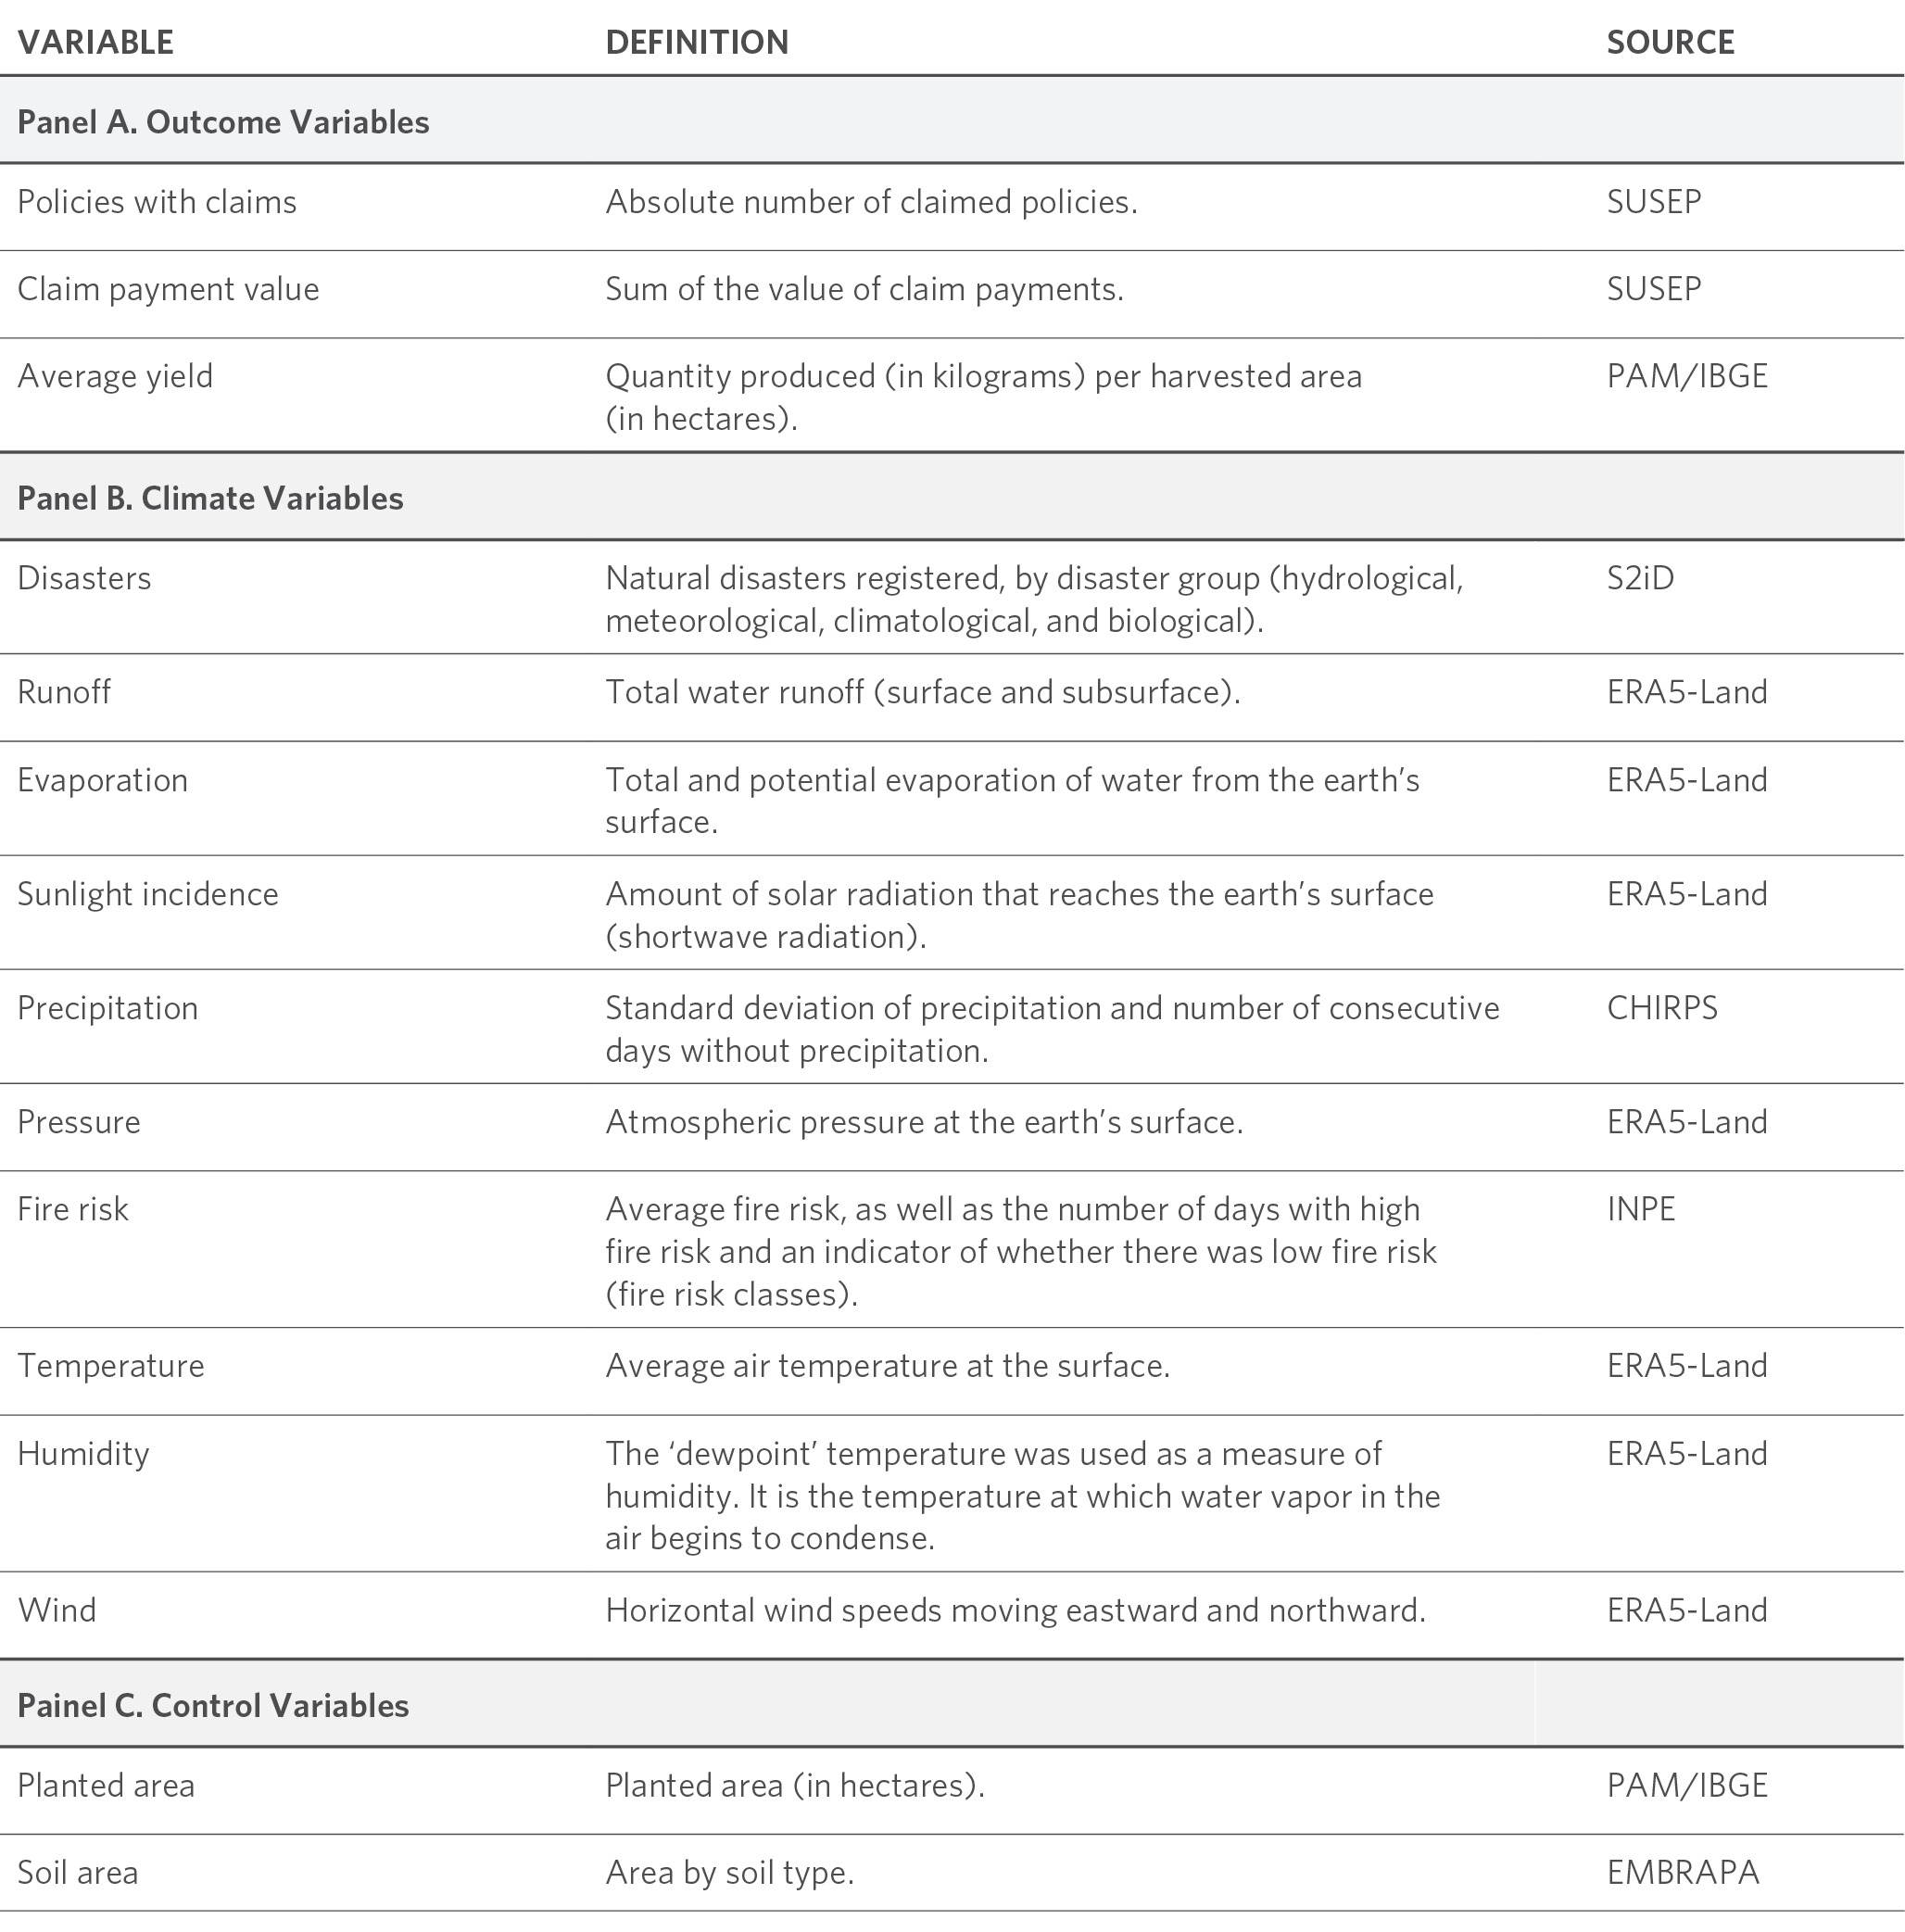Click the Policies with claims variable
The height and width of the screenshot is (1932, 1905).
pyautogui.click(x=157, y=202)
